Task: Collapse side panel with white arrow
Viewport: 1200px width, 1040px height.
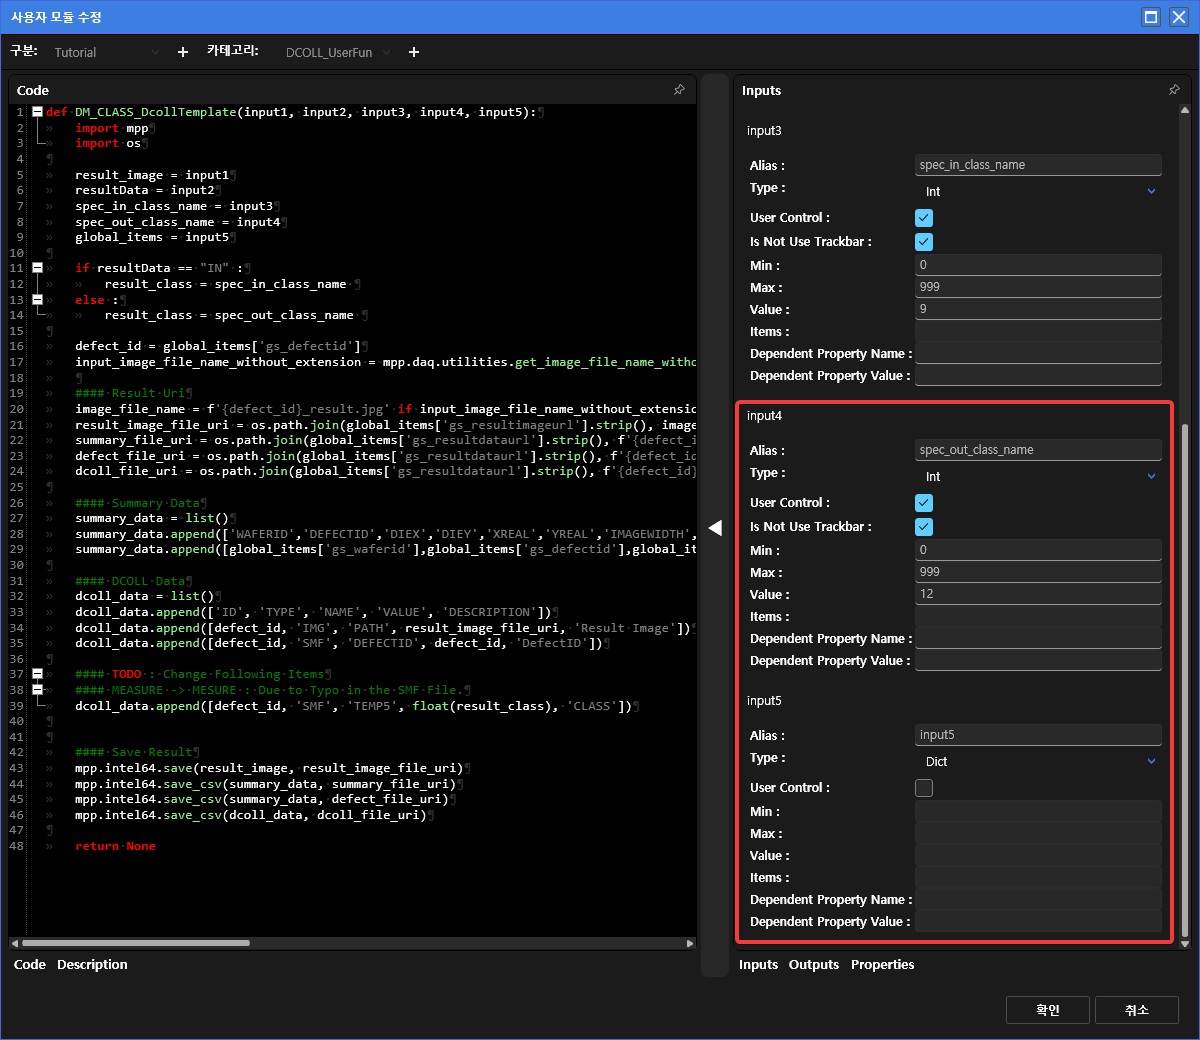Action: [715, 528]
